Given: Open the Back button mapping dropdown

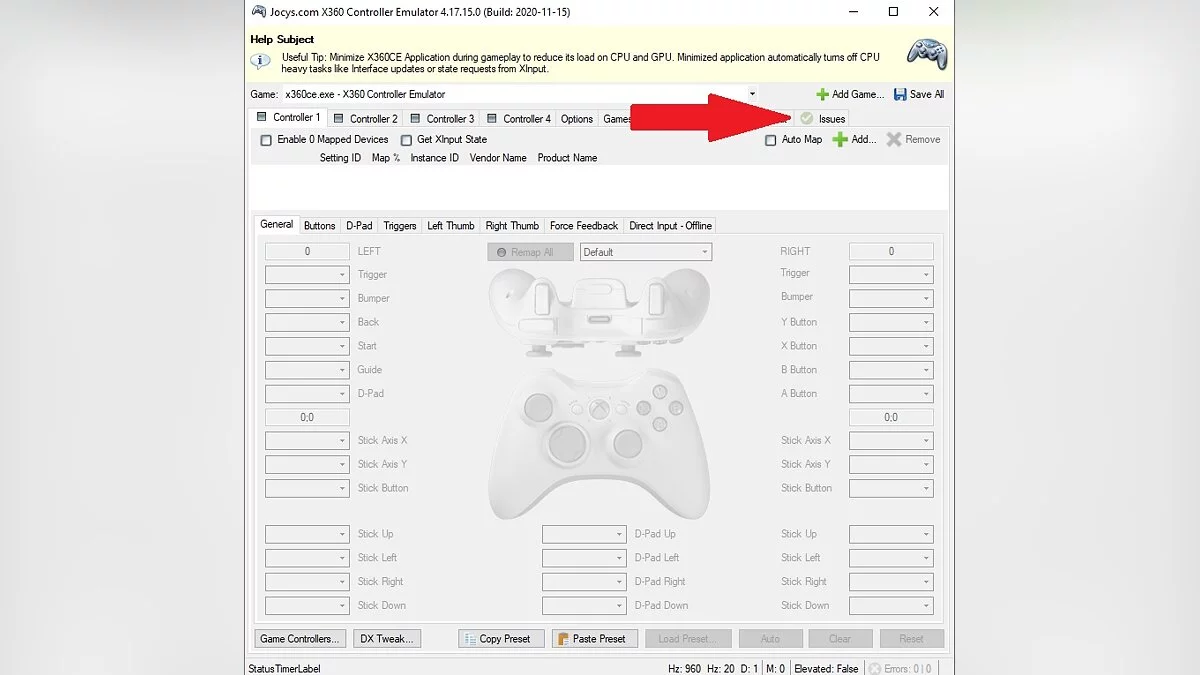Looking at the screenshot, I should 306,322.
